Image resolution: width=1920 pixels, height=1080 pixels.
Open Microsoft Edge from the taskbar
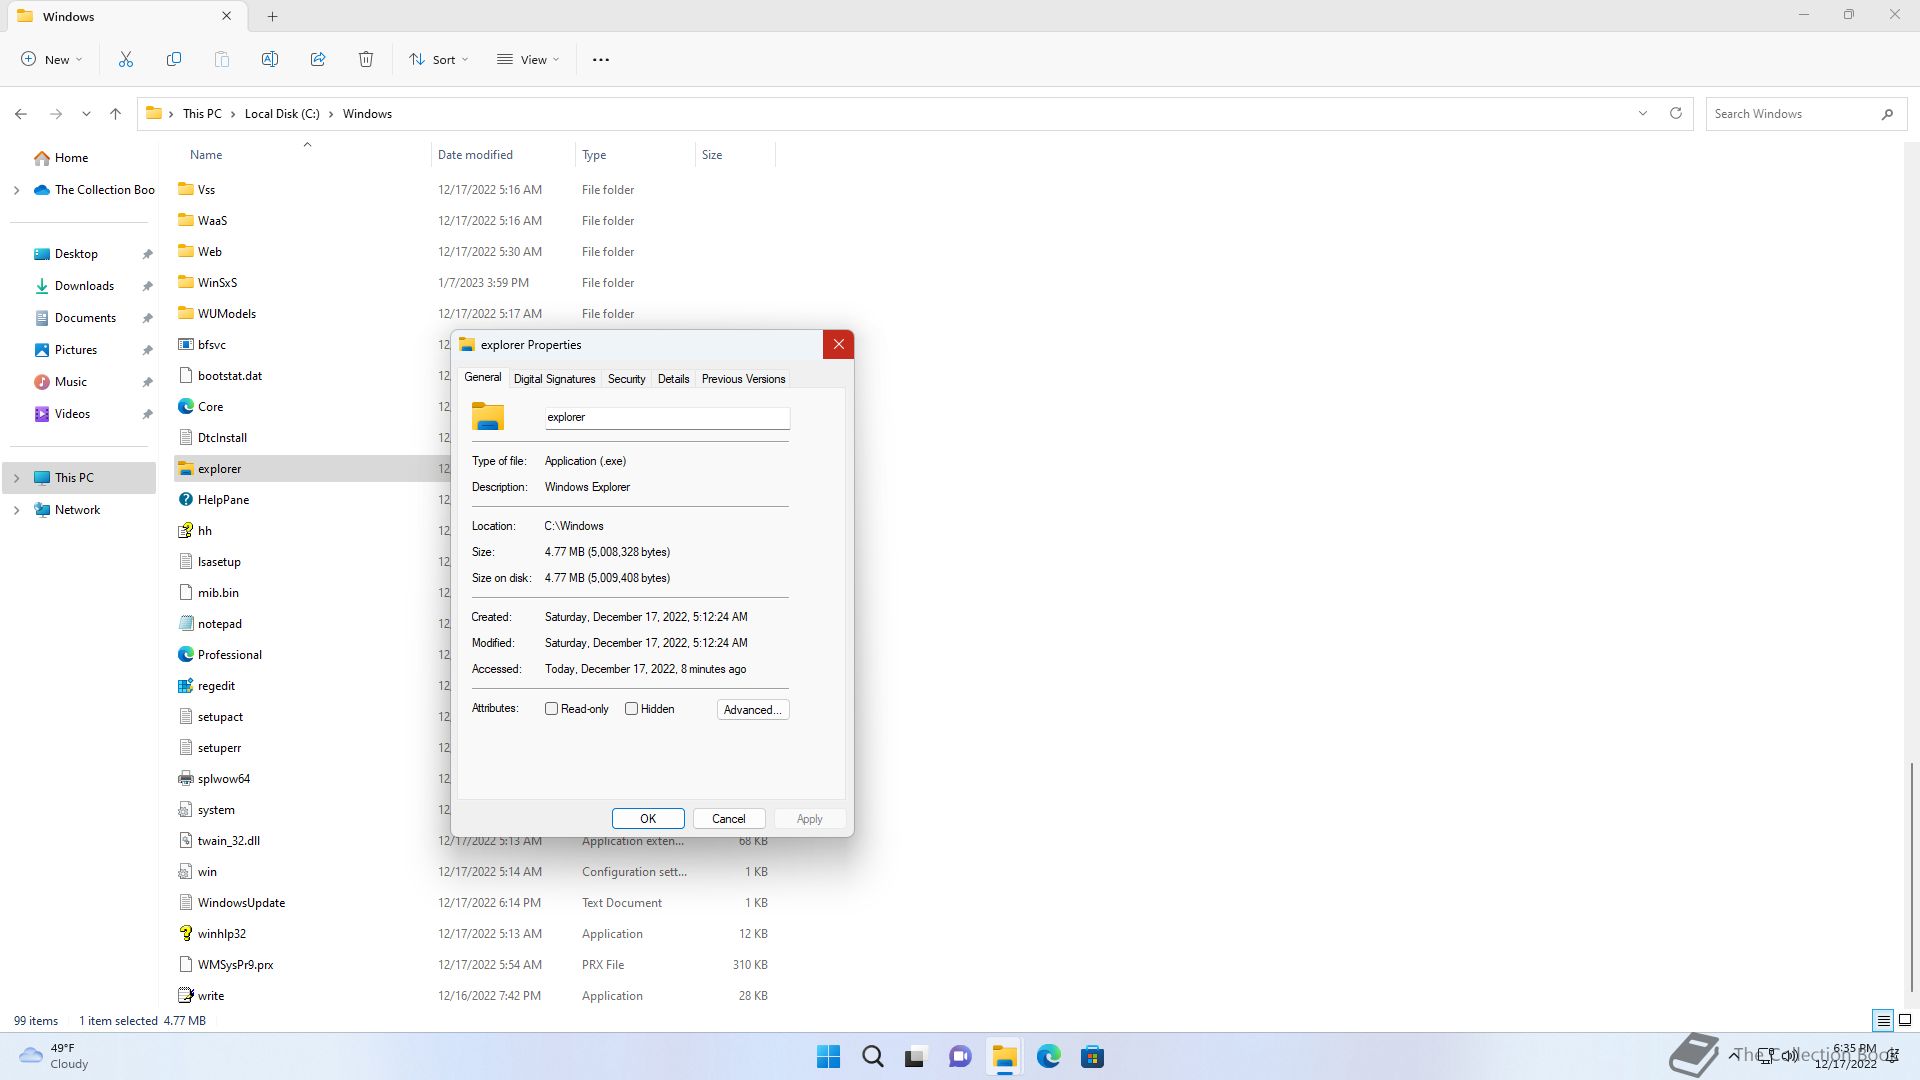1048,1057
